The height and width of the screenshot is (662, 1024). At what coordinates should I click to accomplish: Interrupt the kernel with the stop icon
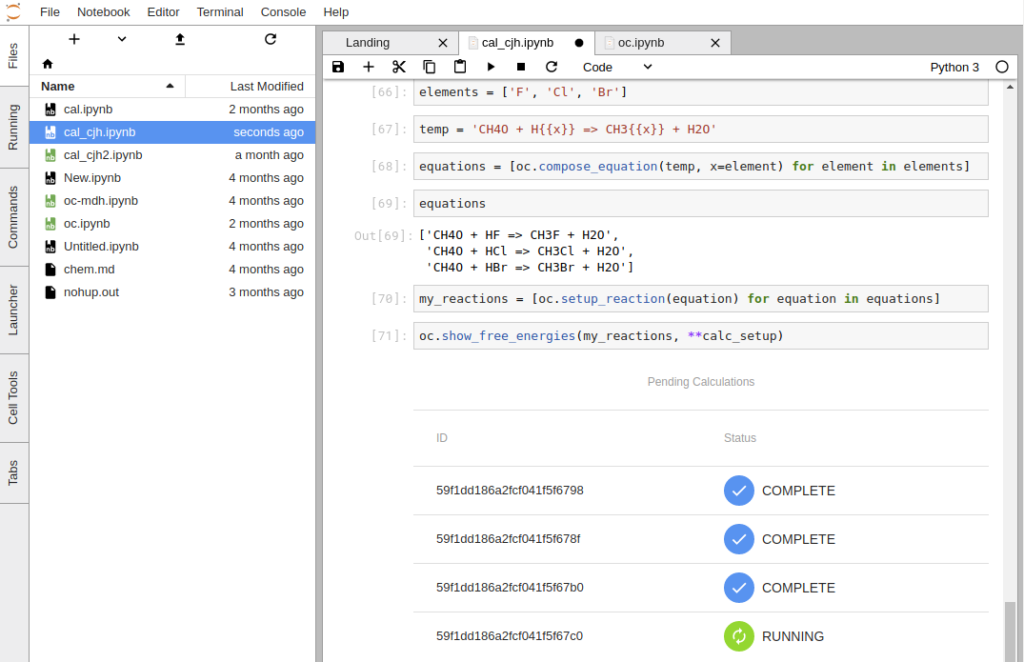coord(521,67)
